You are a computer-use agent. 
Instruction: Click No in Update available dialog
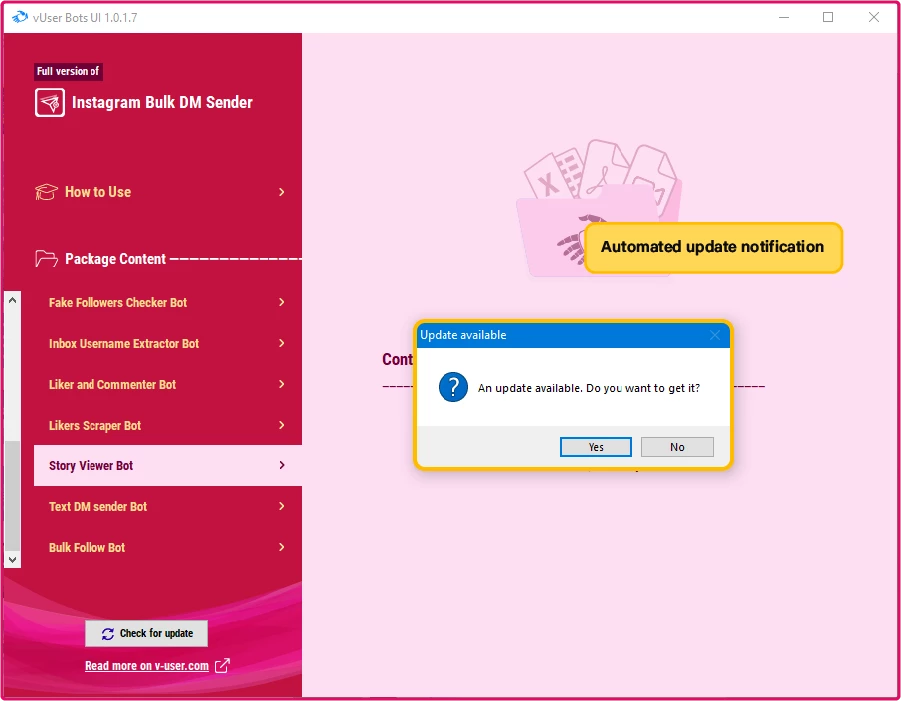pyautogui.click(x=677, y=447)
